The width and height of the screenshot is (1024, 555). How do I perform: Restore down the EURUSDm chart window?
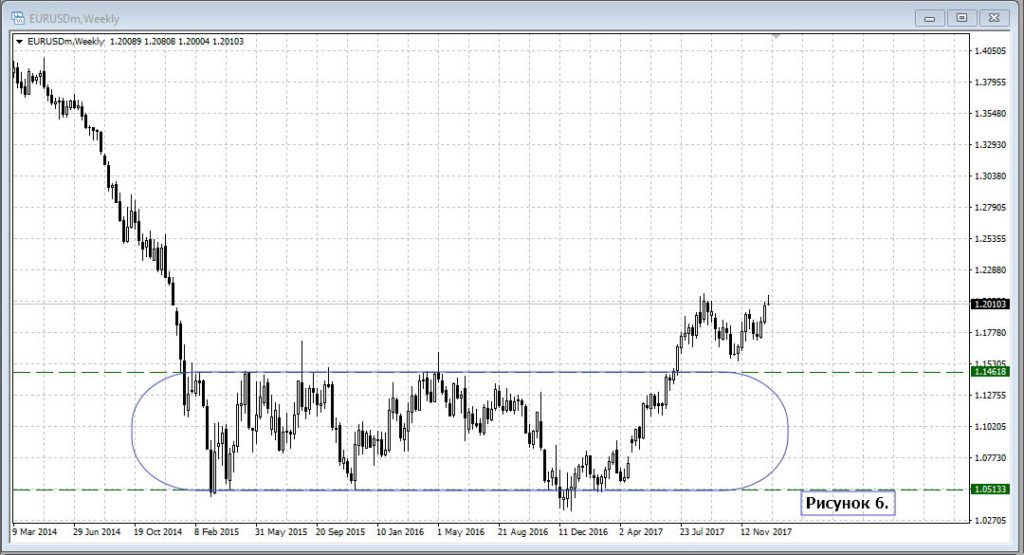(961, 17)
